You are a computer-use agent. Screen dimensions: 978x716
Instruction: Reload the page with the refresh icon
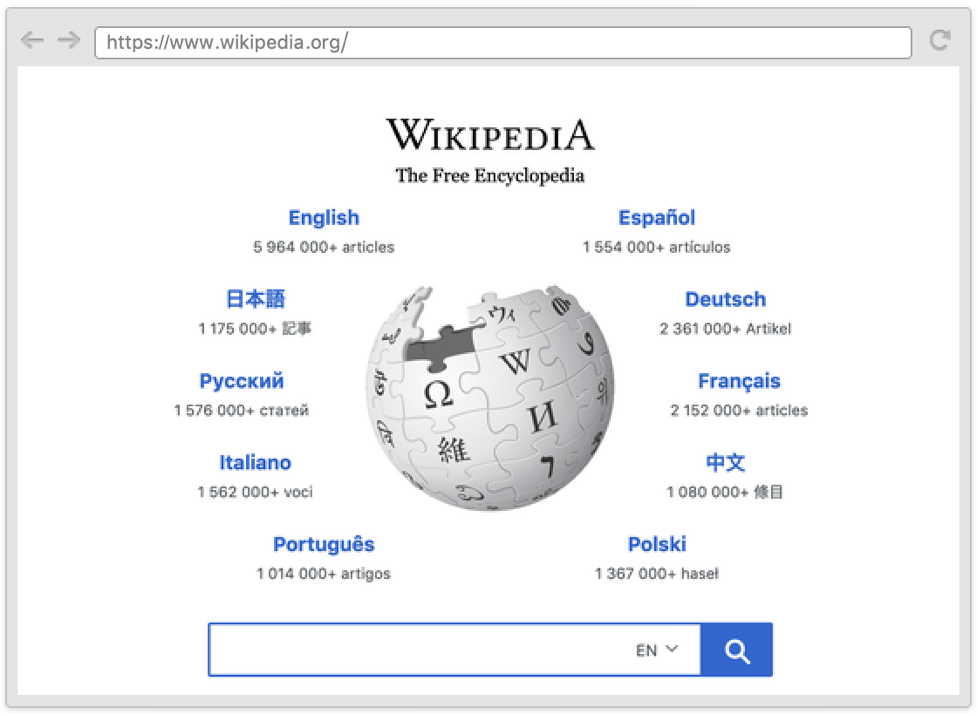point(939,40)
